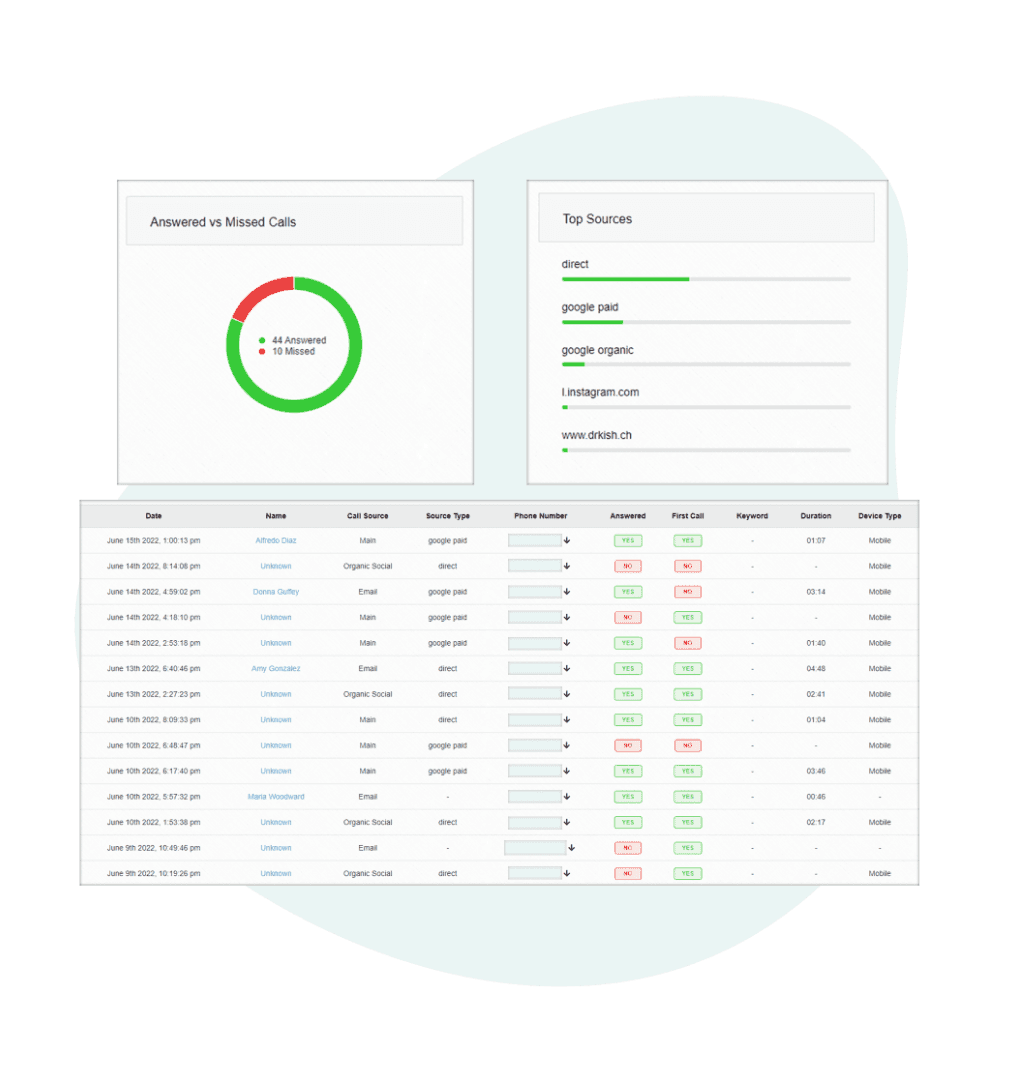The image size is (1023, 1065).
Task: Open the Alfredo Diaz contact link
Action: pos(276,541)
